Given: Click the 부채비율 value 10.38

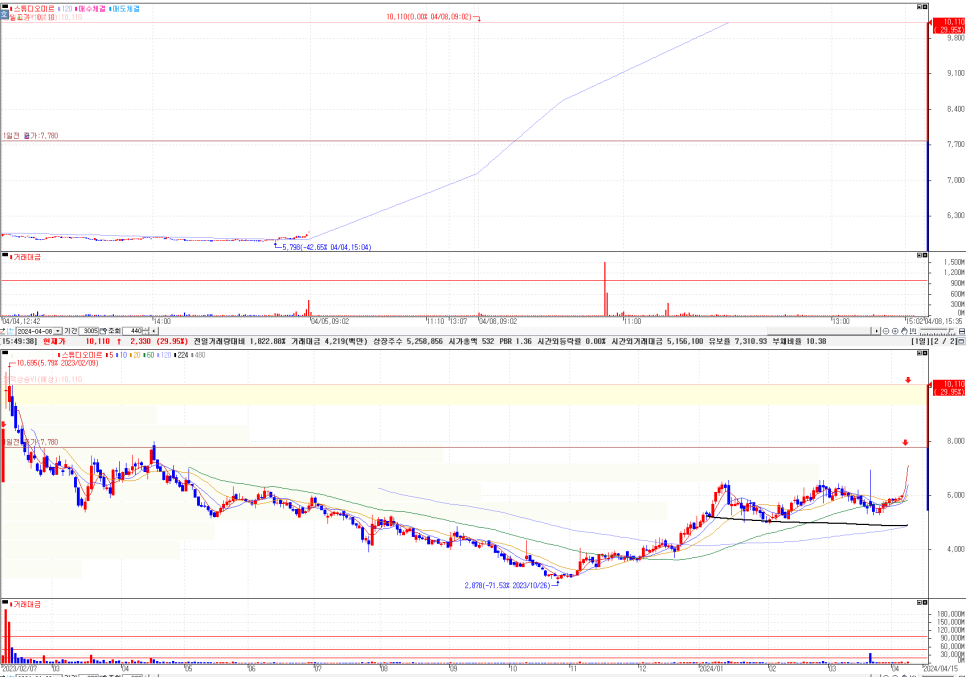Looking at the screenshot, I should coord(817,341).
